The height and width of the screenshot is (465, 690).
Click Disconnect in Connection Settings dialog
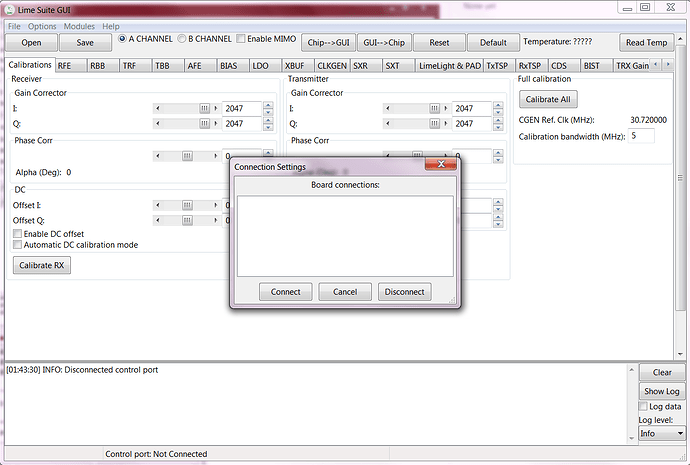404,292
